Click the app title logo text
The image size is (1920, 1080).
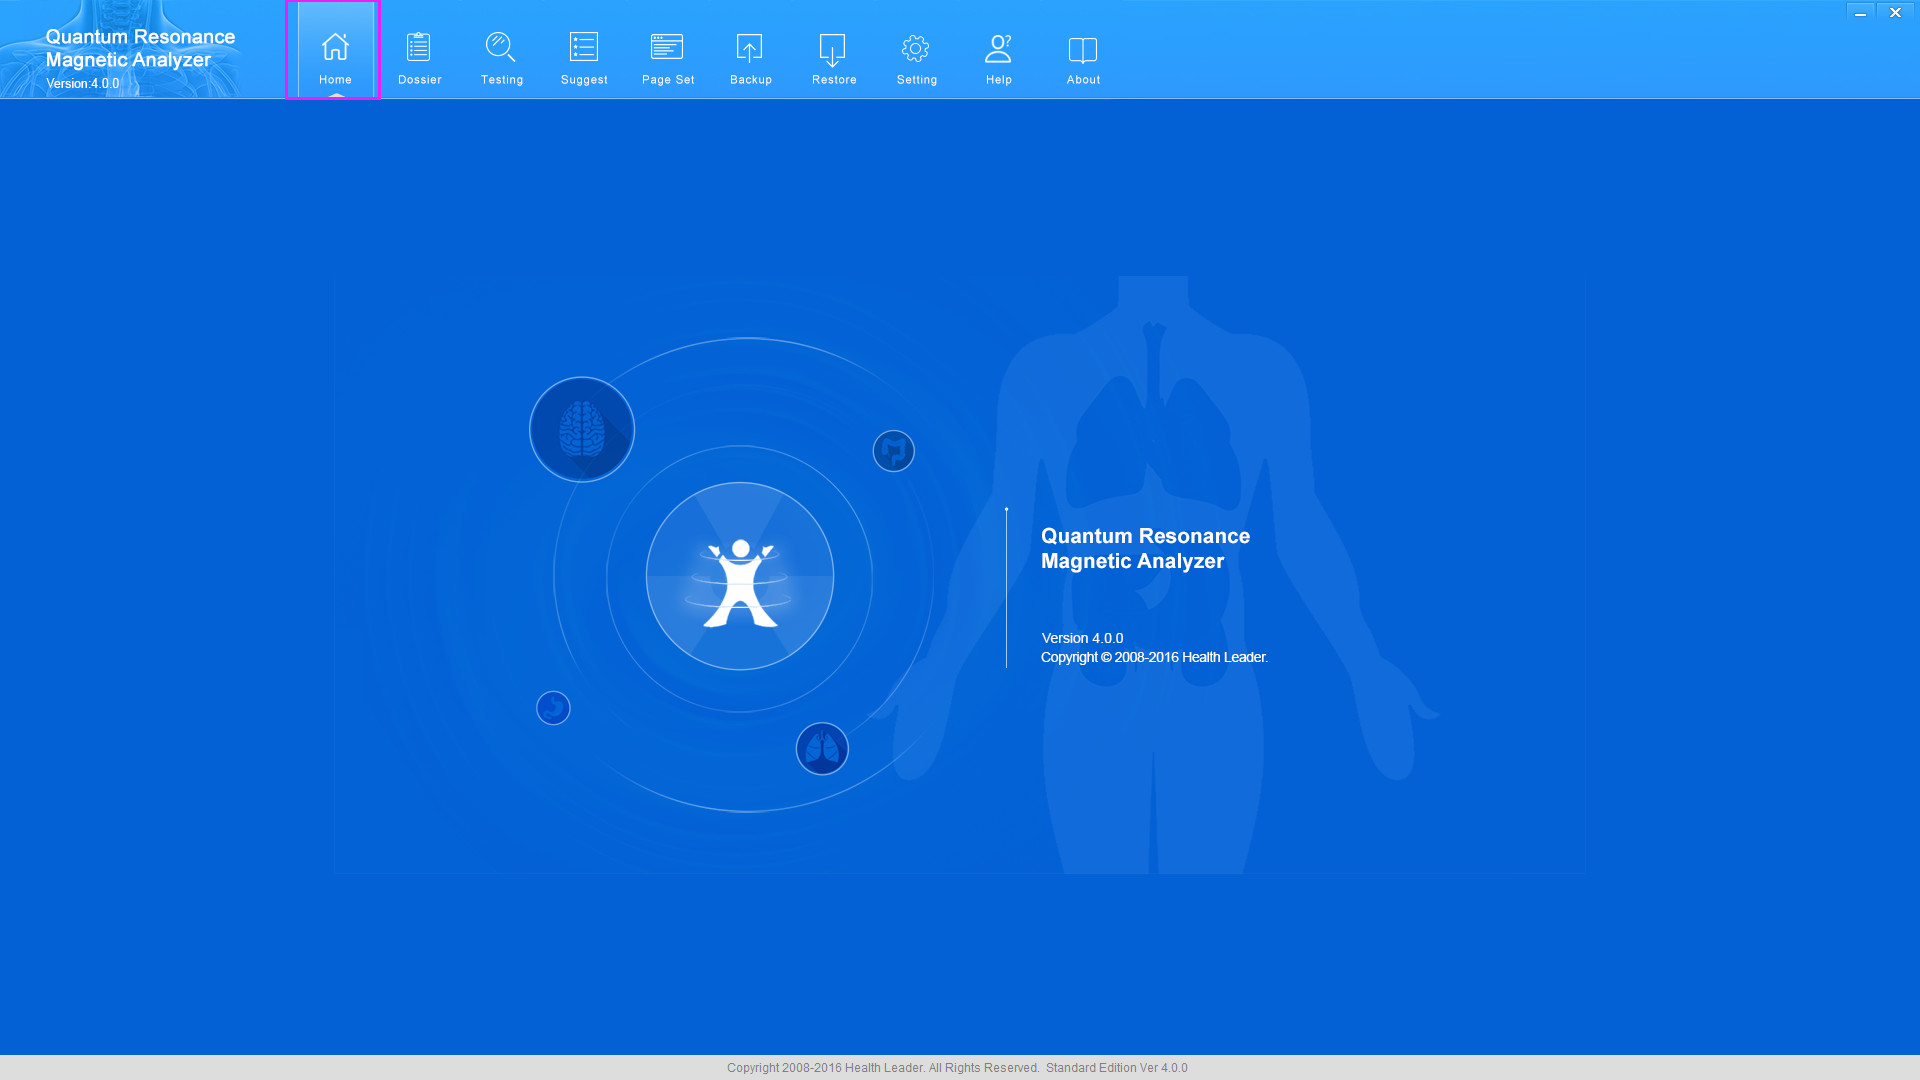(x=140, y=48)
